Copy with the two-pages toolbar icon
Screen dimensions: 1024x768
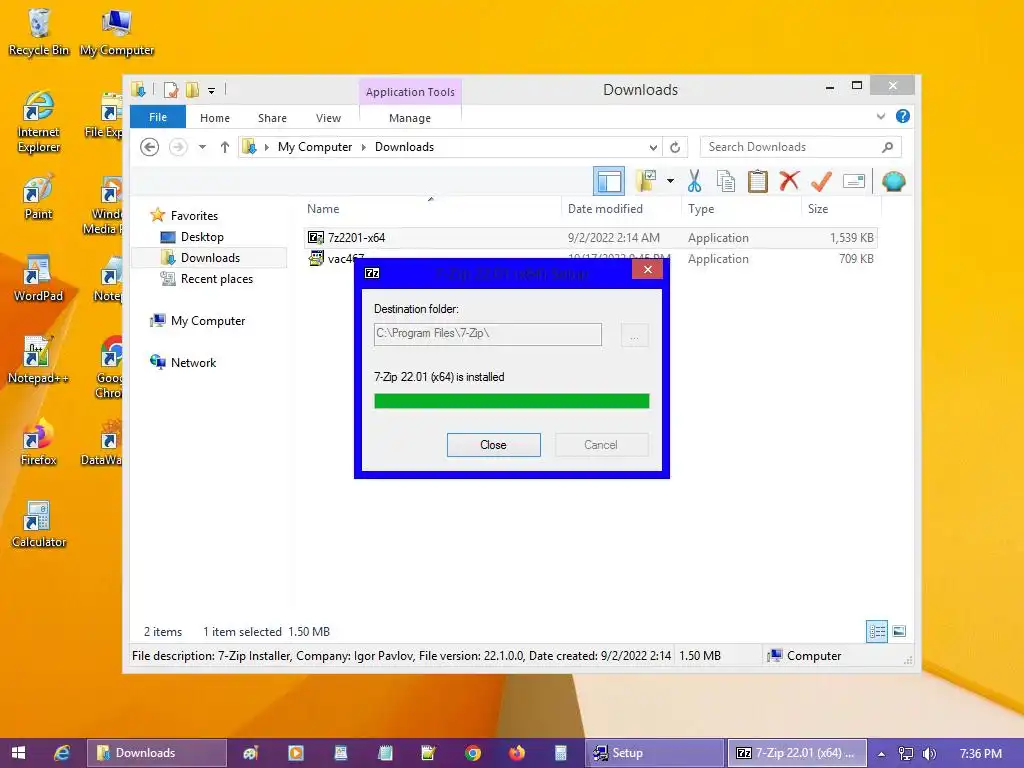click(x=726, y=182)
